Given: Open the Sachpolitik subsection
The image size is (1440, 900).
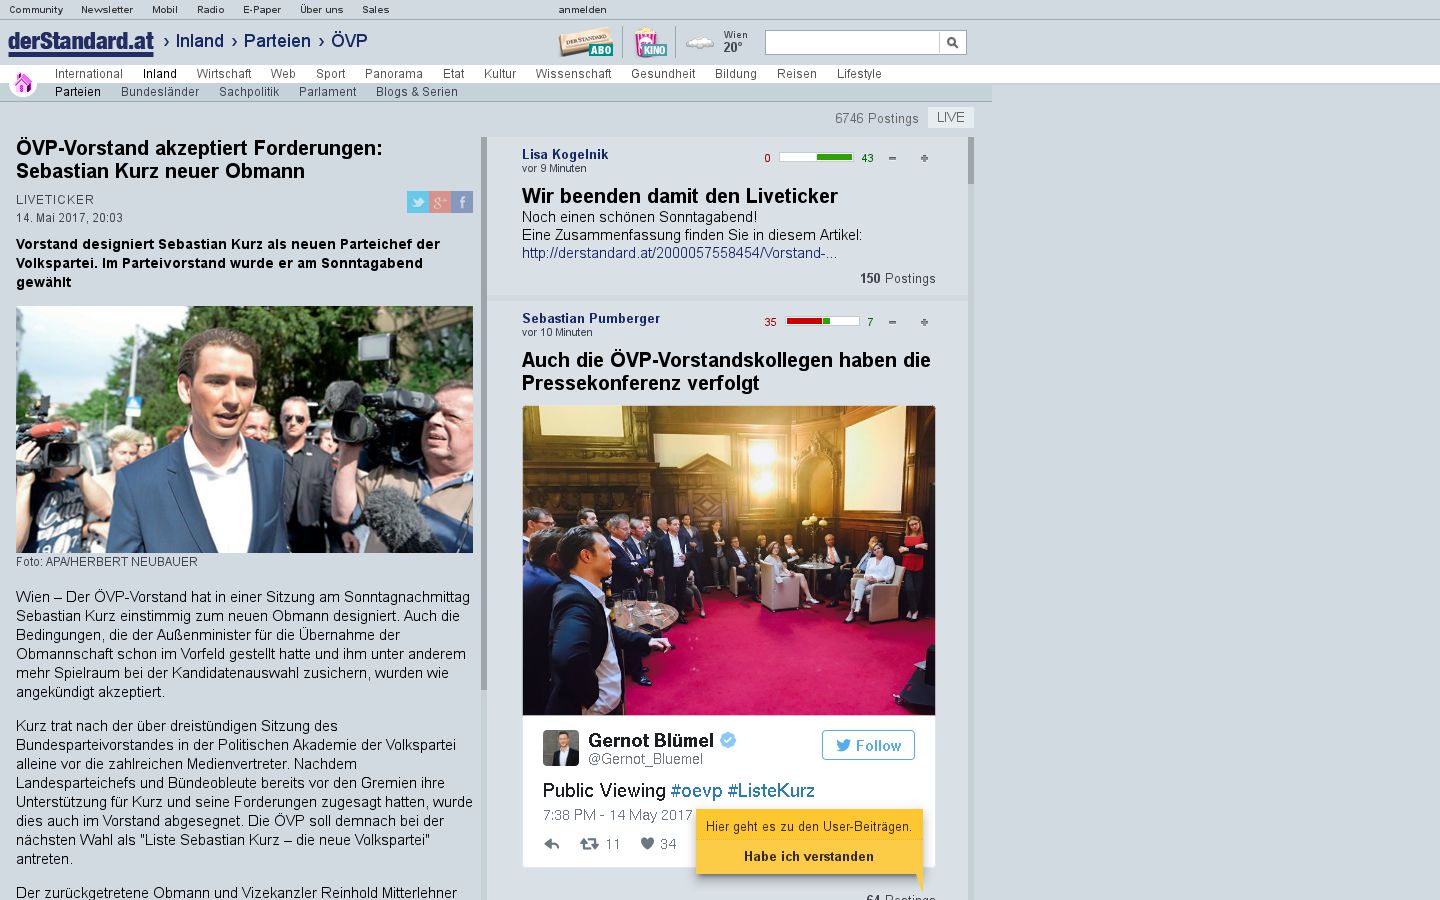Looking at the screenshot, I should click(x=249, y=92).
